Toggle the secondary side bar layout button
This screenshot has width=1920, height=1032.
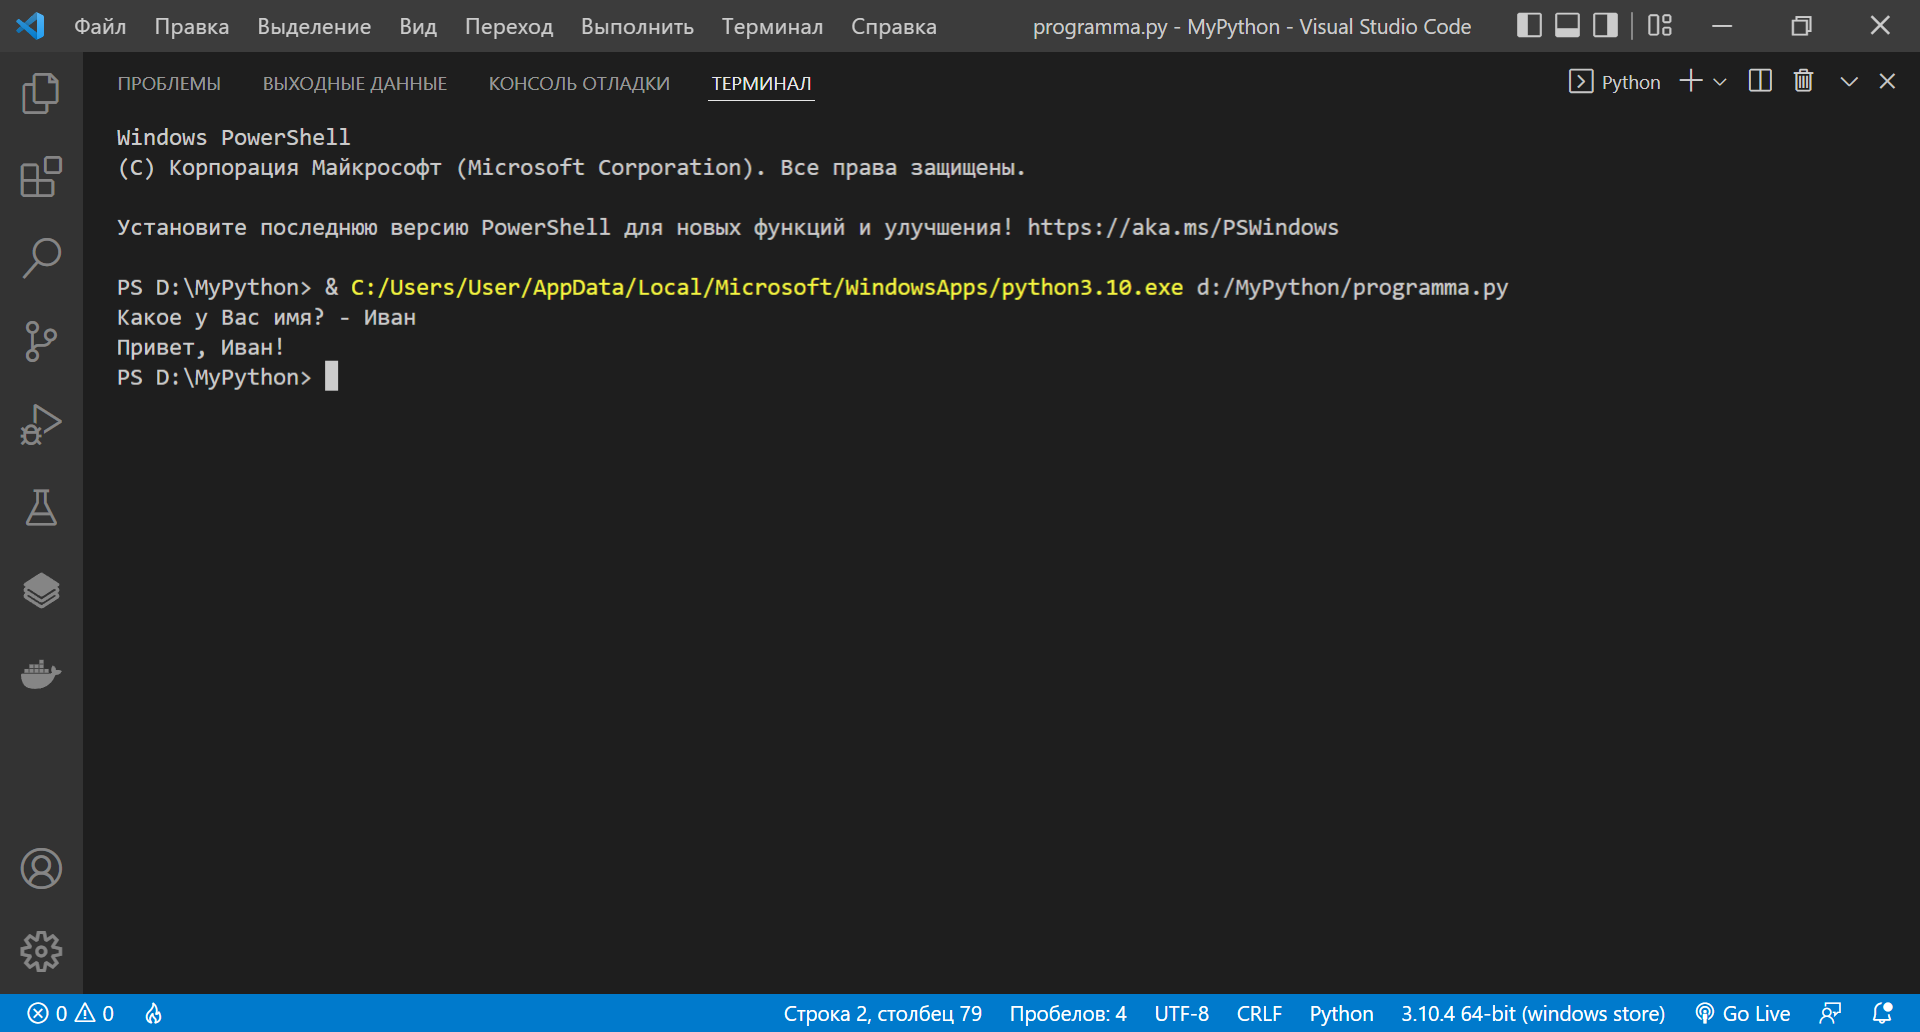pyautogui.click(x=1605, y=26)
